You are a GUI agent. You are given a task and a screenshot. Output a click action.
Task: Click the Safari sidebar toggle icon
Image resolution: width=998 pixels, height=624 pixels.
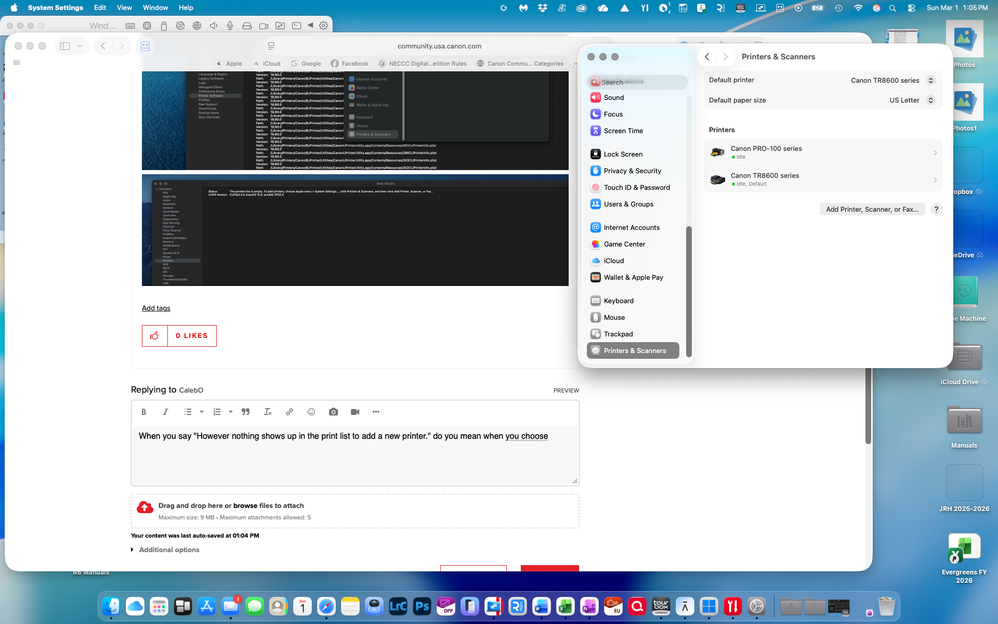tap(65, 46)
